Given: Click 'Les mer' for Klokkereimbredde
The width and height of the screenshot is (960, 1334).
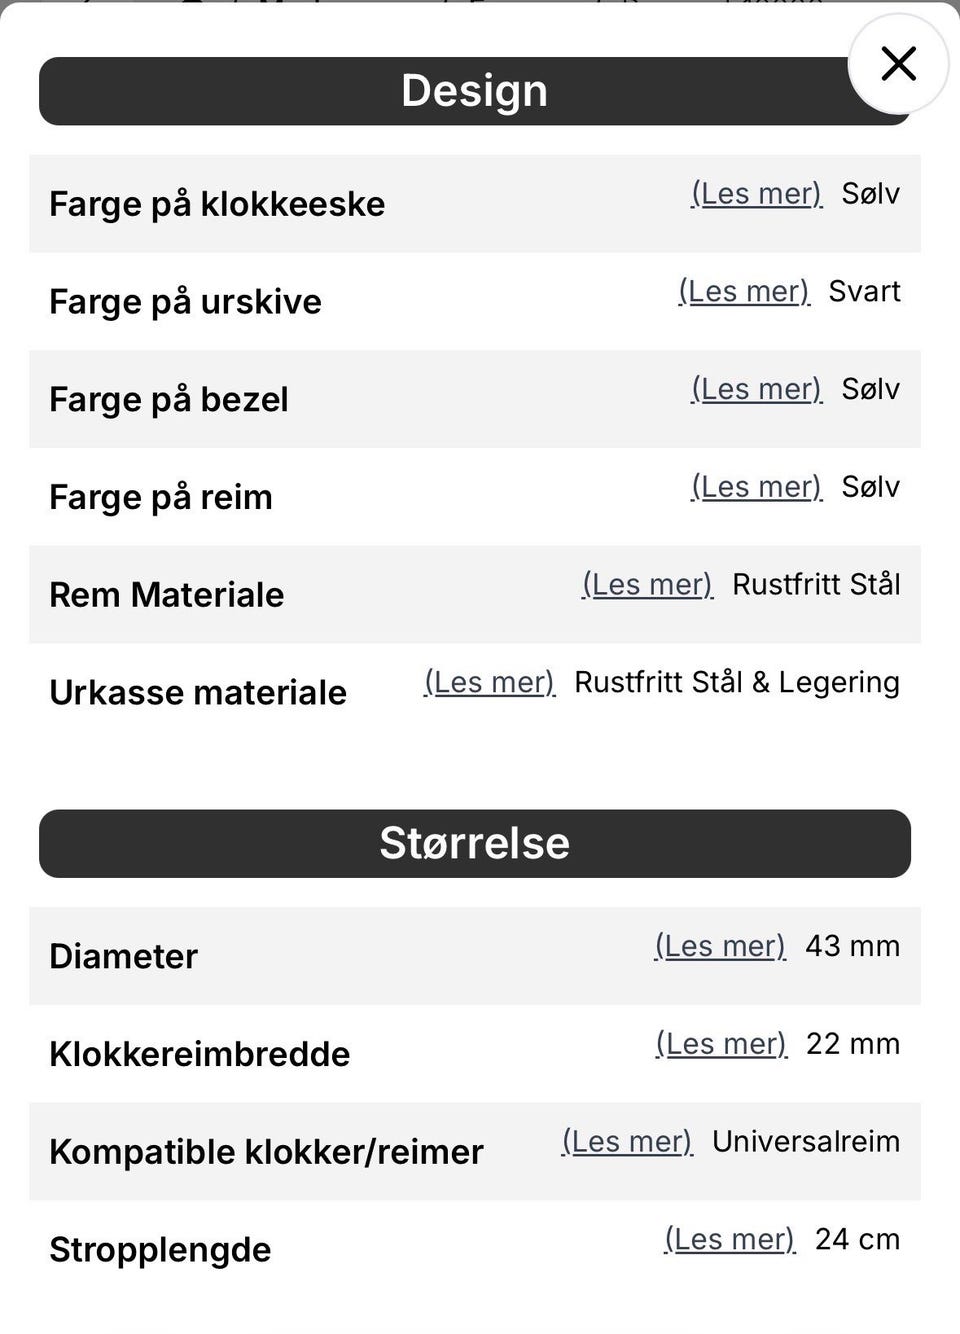Looking at the screenshot, I should [x=721, y=1044].
